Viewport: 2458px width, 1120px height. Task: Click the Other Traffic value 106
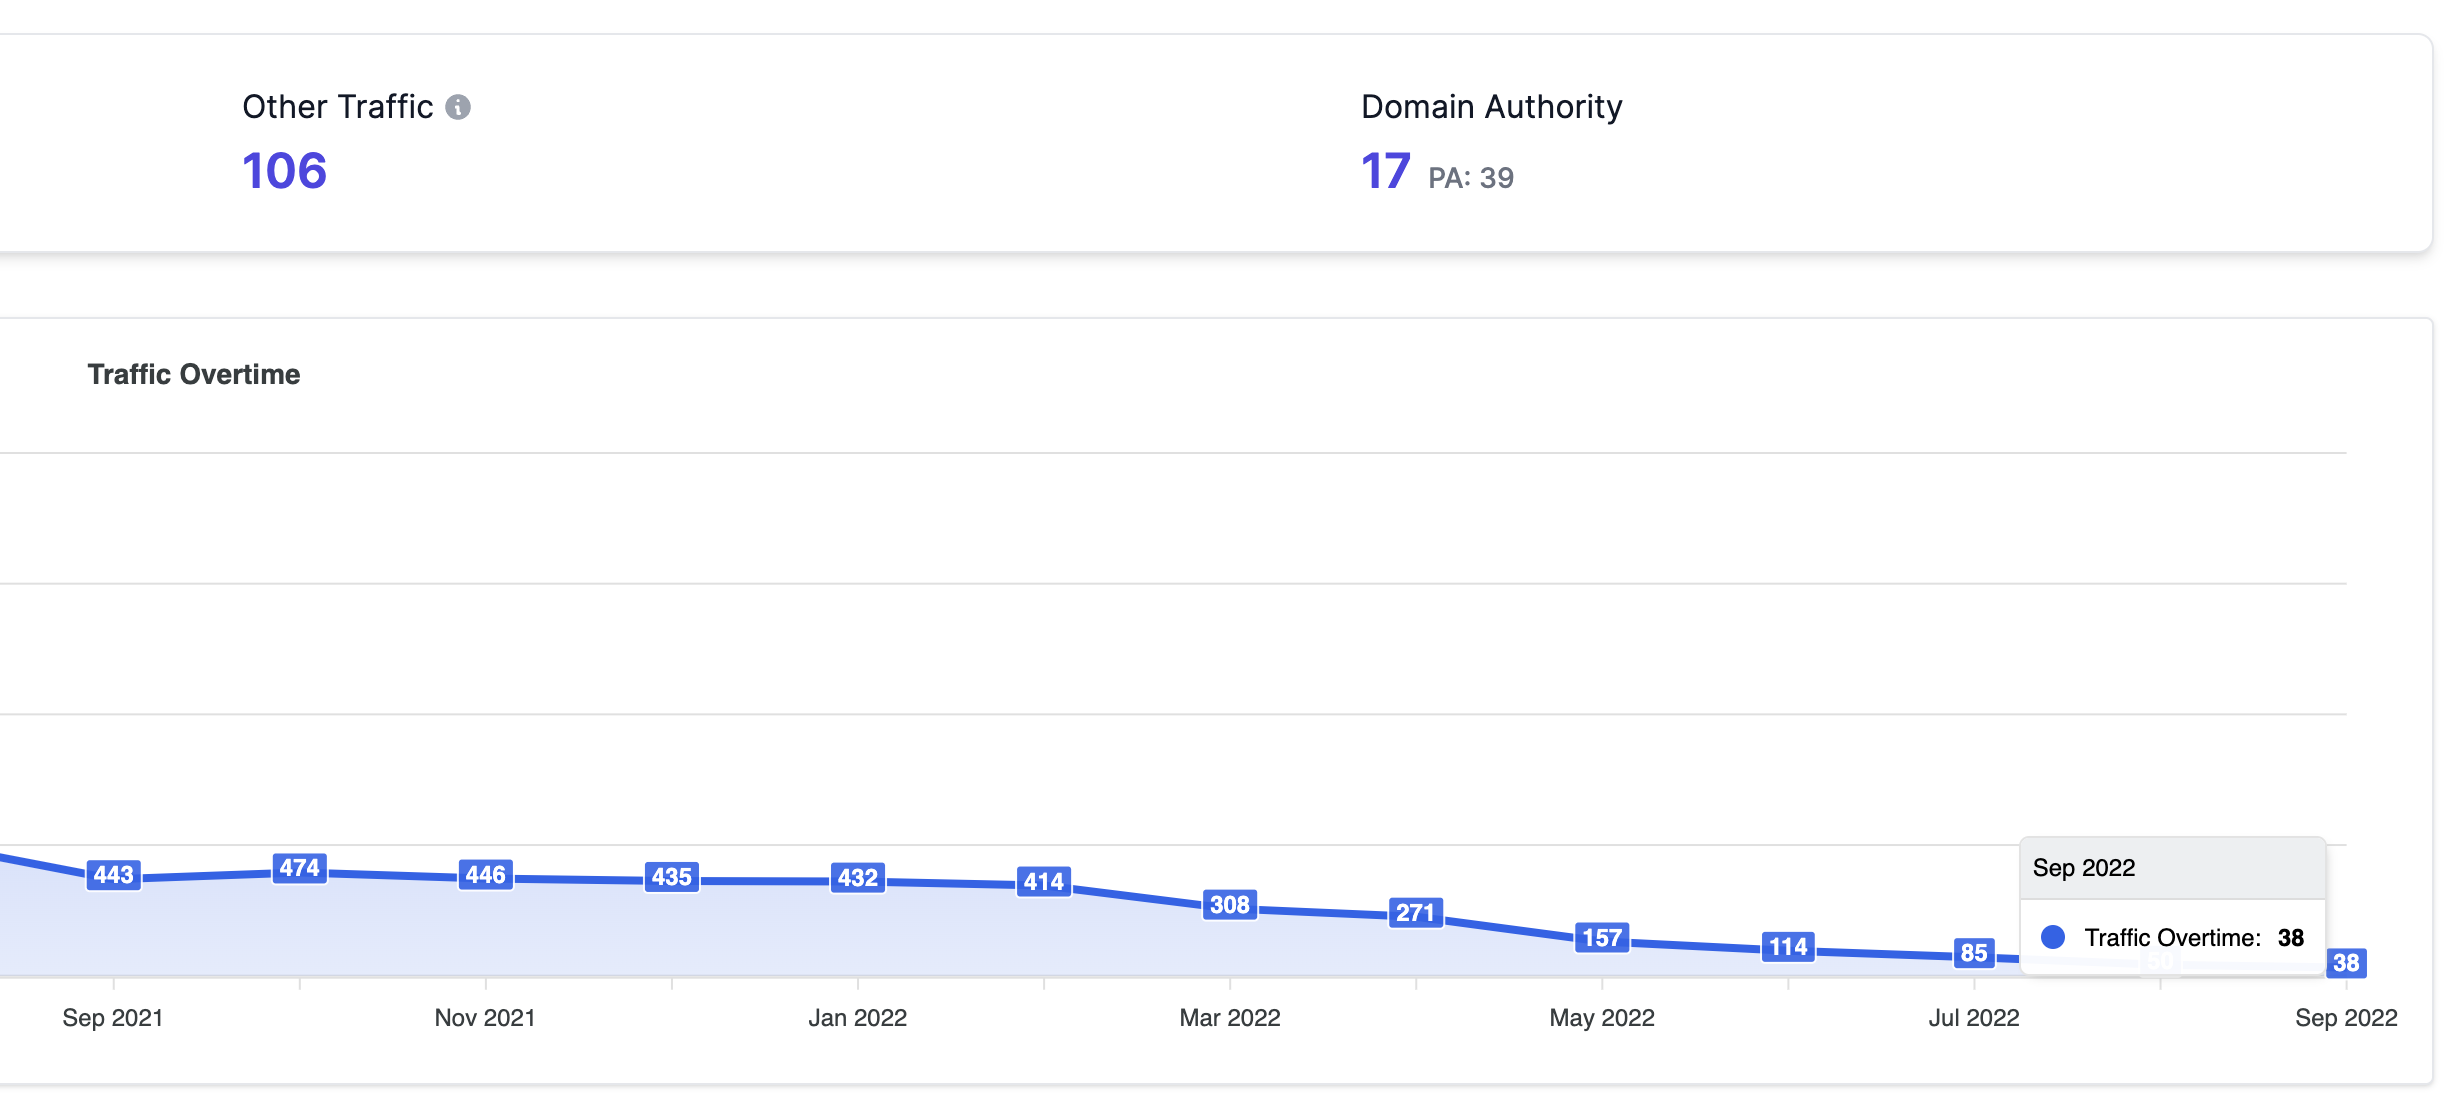tap(285, 171)
